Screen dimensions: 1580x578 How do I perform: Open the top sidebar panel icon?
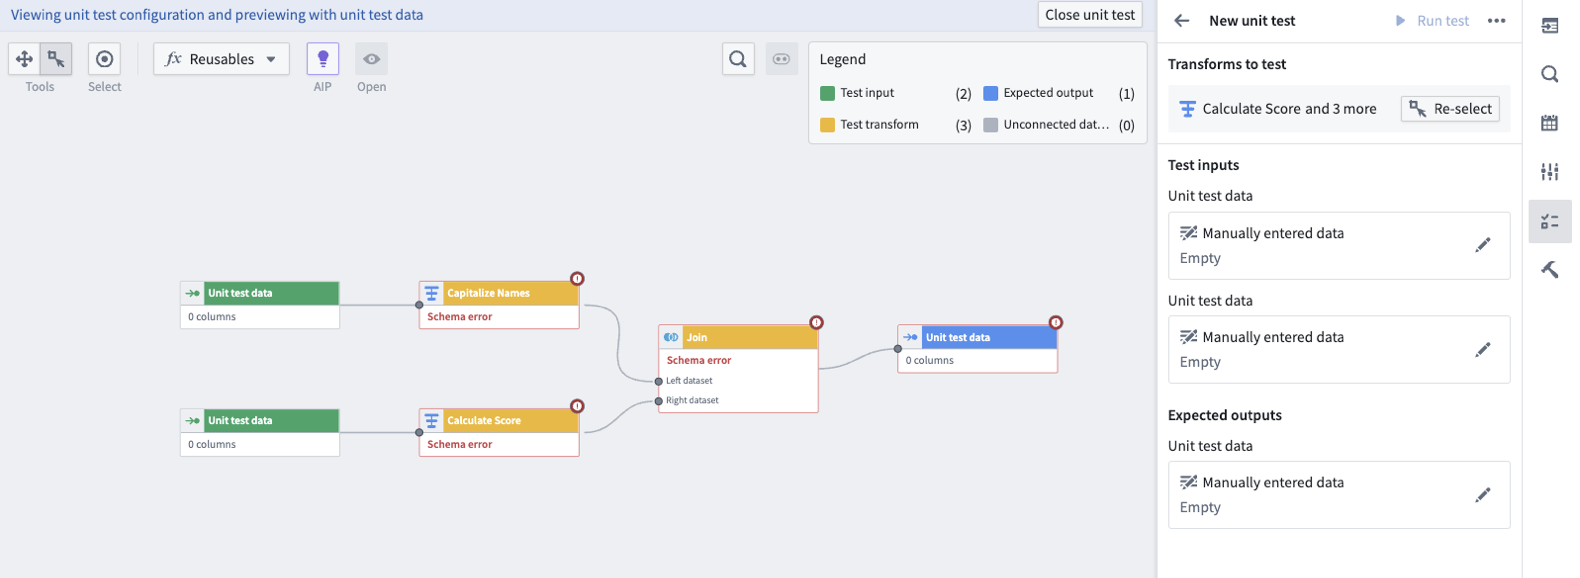click(1550, 26)
